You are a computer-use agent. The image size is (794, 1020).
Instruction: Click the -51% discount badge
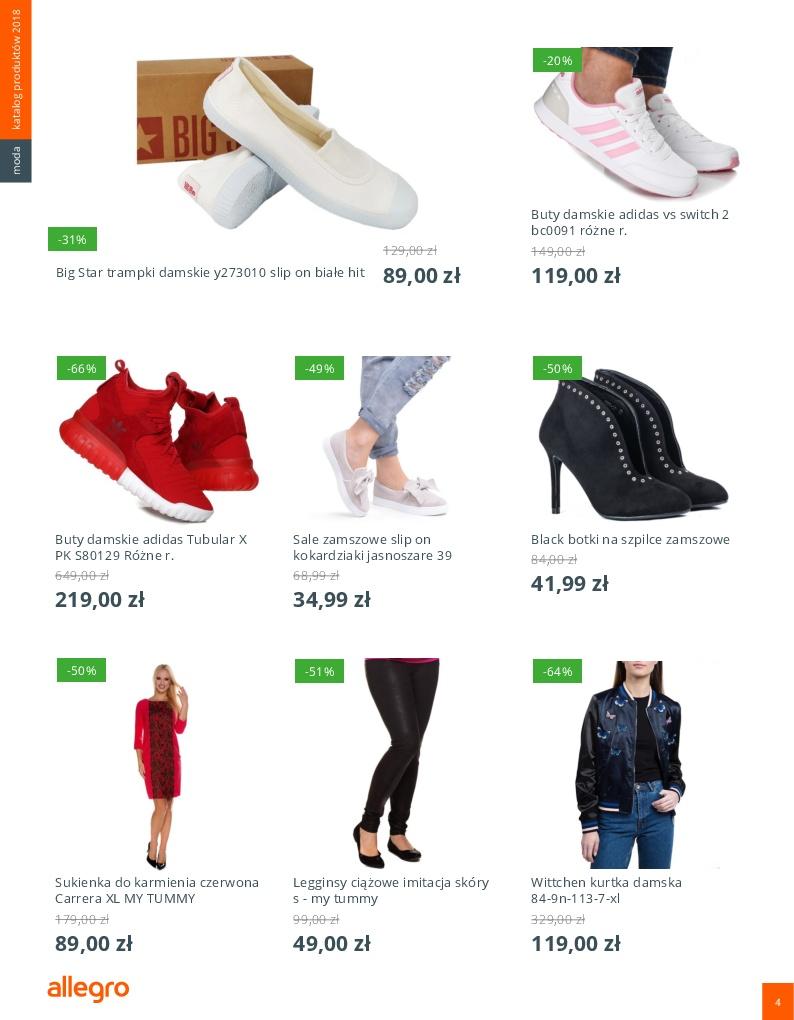319,671
